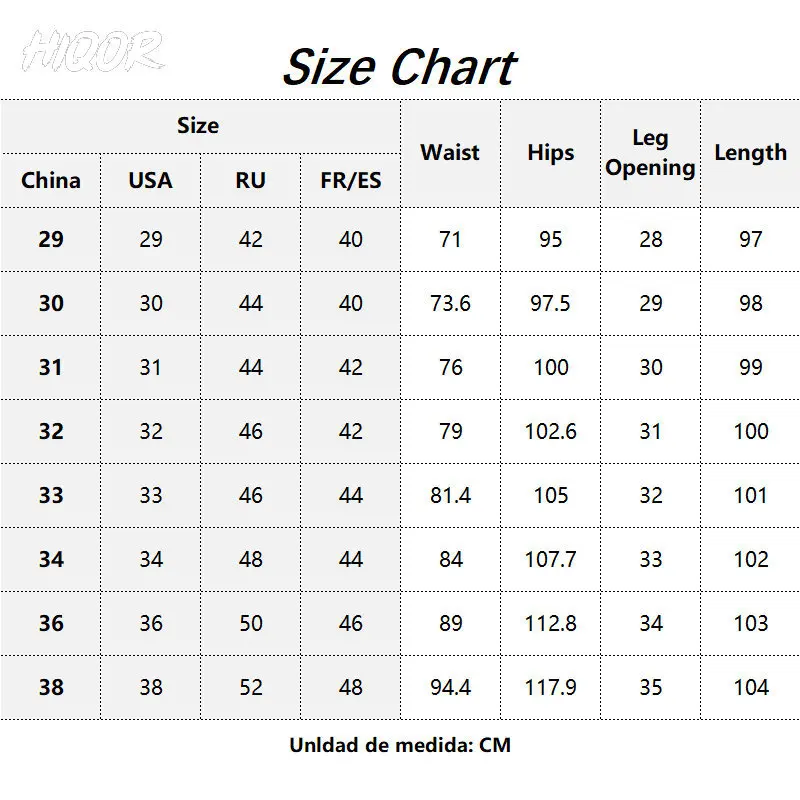Select the USA column header

(150, 181)
